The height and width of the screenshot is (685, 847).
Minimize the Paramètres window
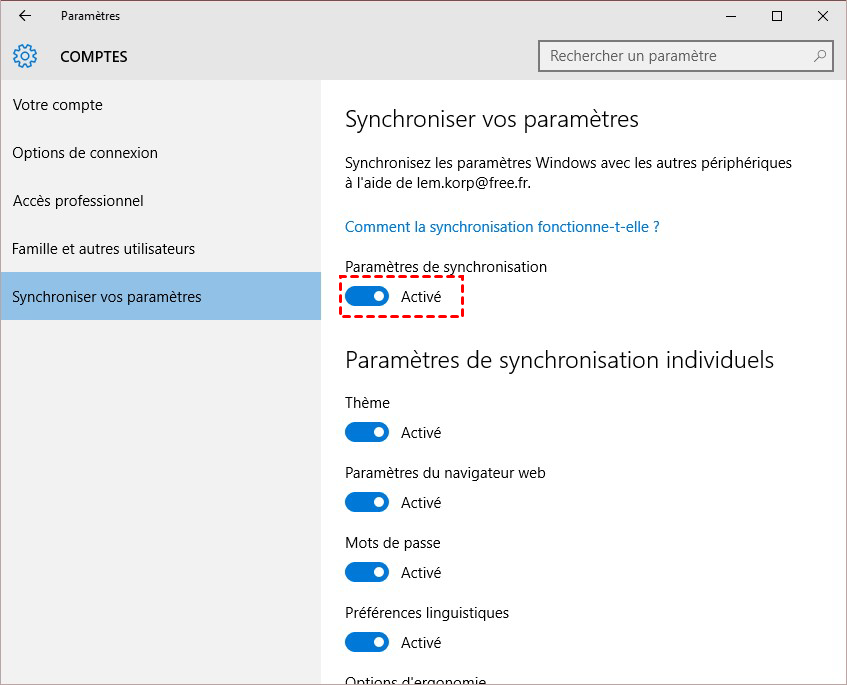coord(731,16)
